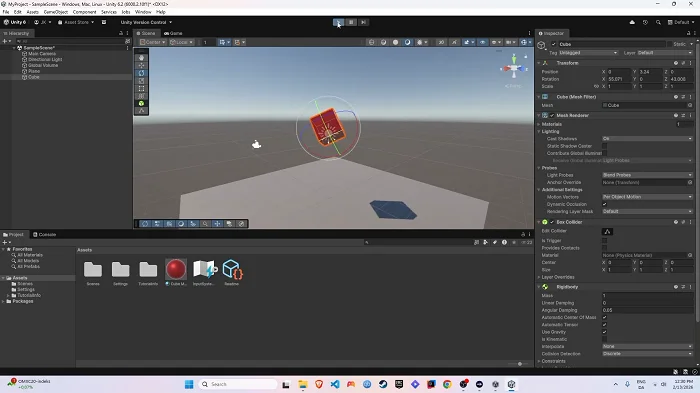Open the Assets menu
The width and height of the screenshot is (700, 393).
point(32,12)
